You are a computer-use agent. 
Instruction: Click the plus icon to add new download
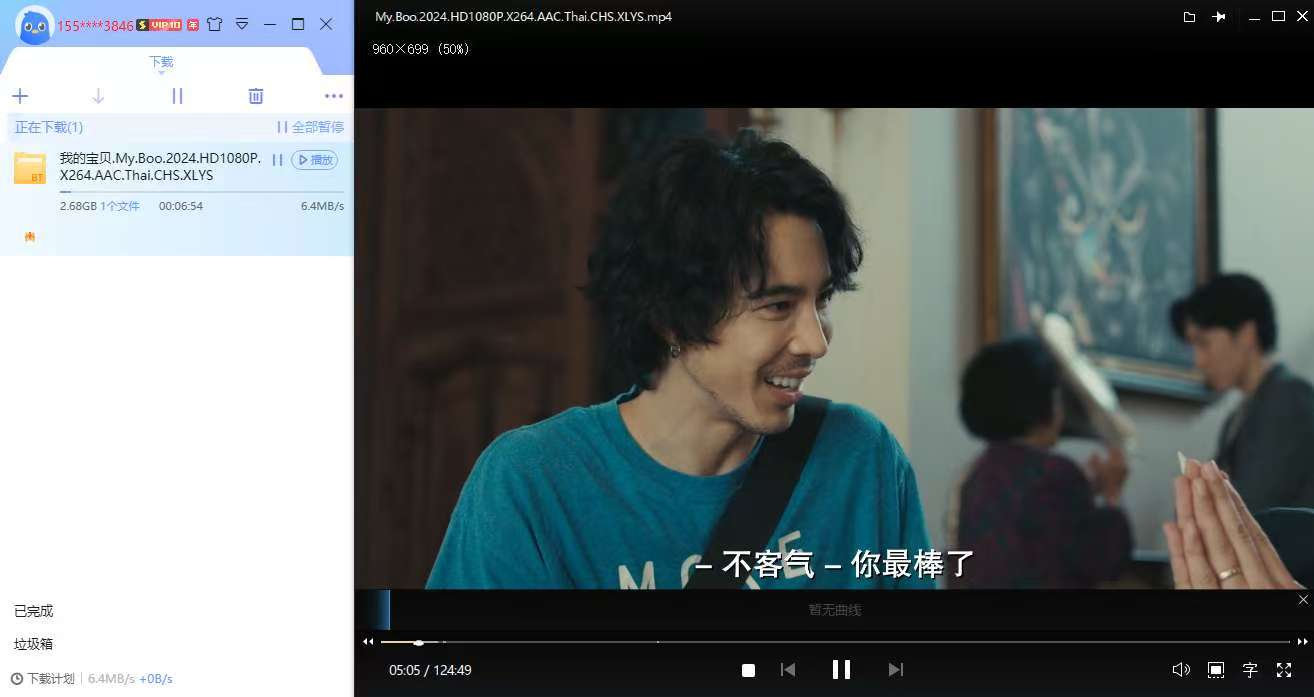[20, 96]
